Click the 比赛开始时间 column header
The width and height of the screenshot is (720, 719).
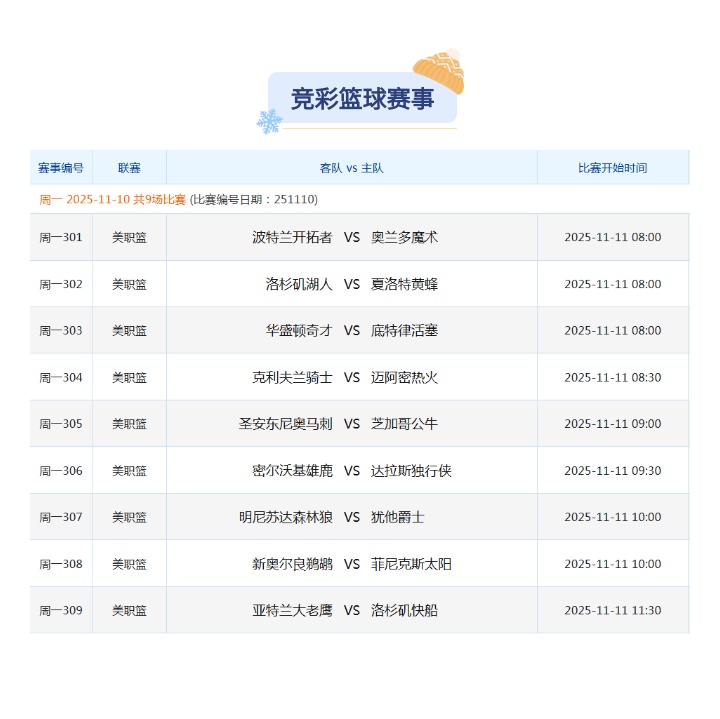612,168
